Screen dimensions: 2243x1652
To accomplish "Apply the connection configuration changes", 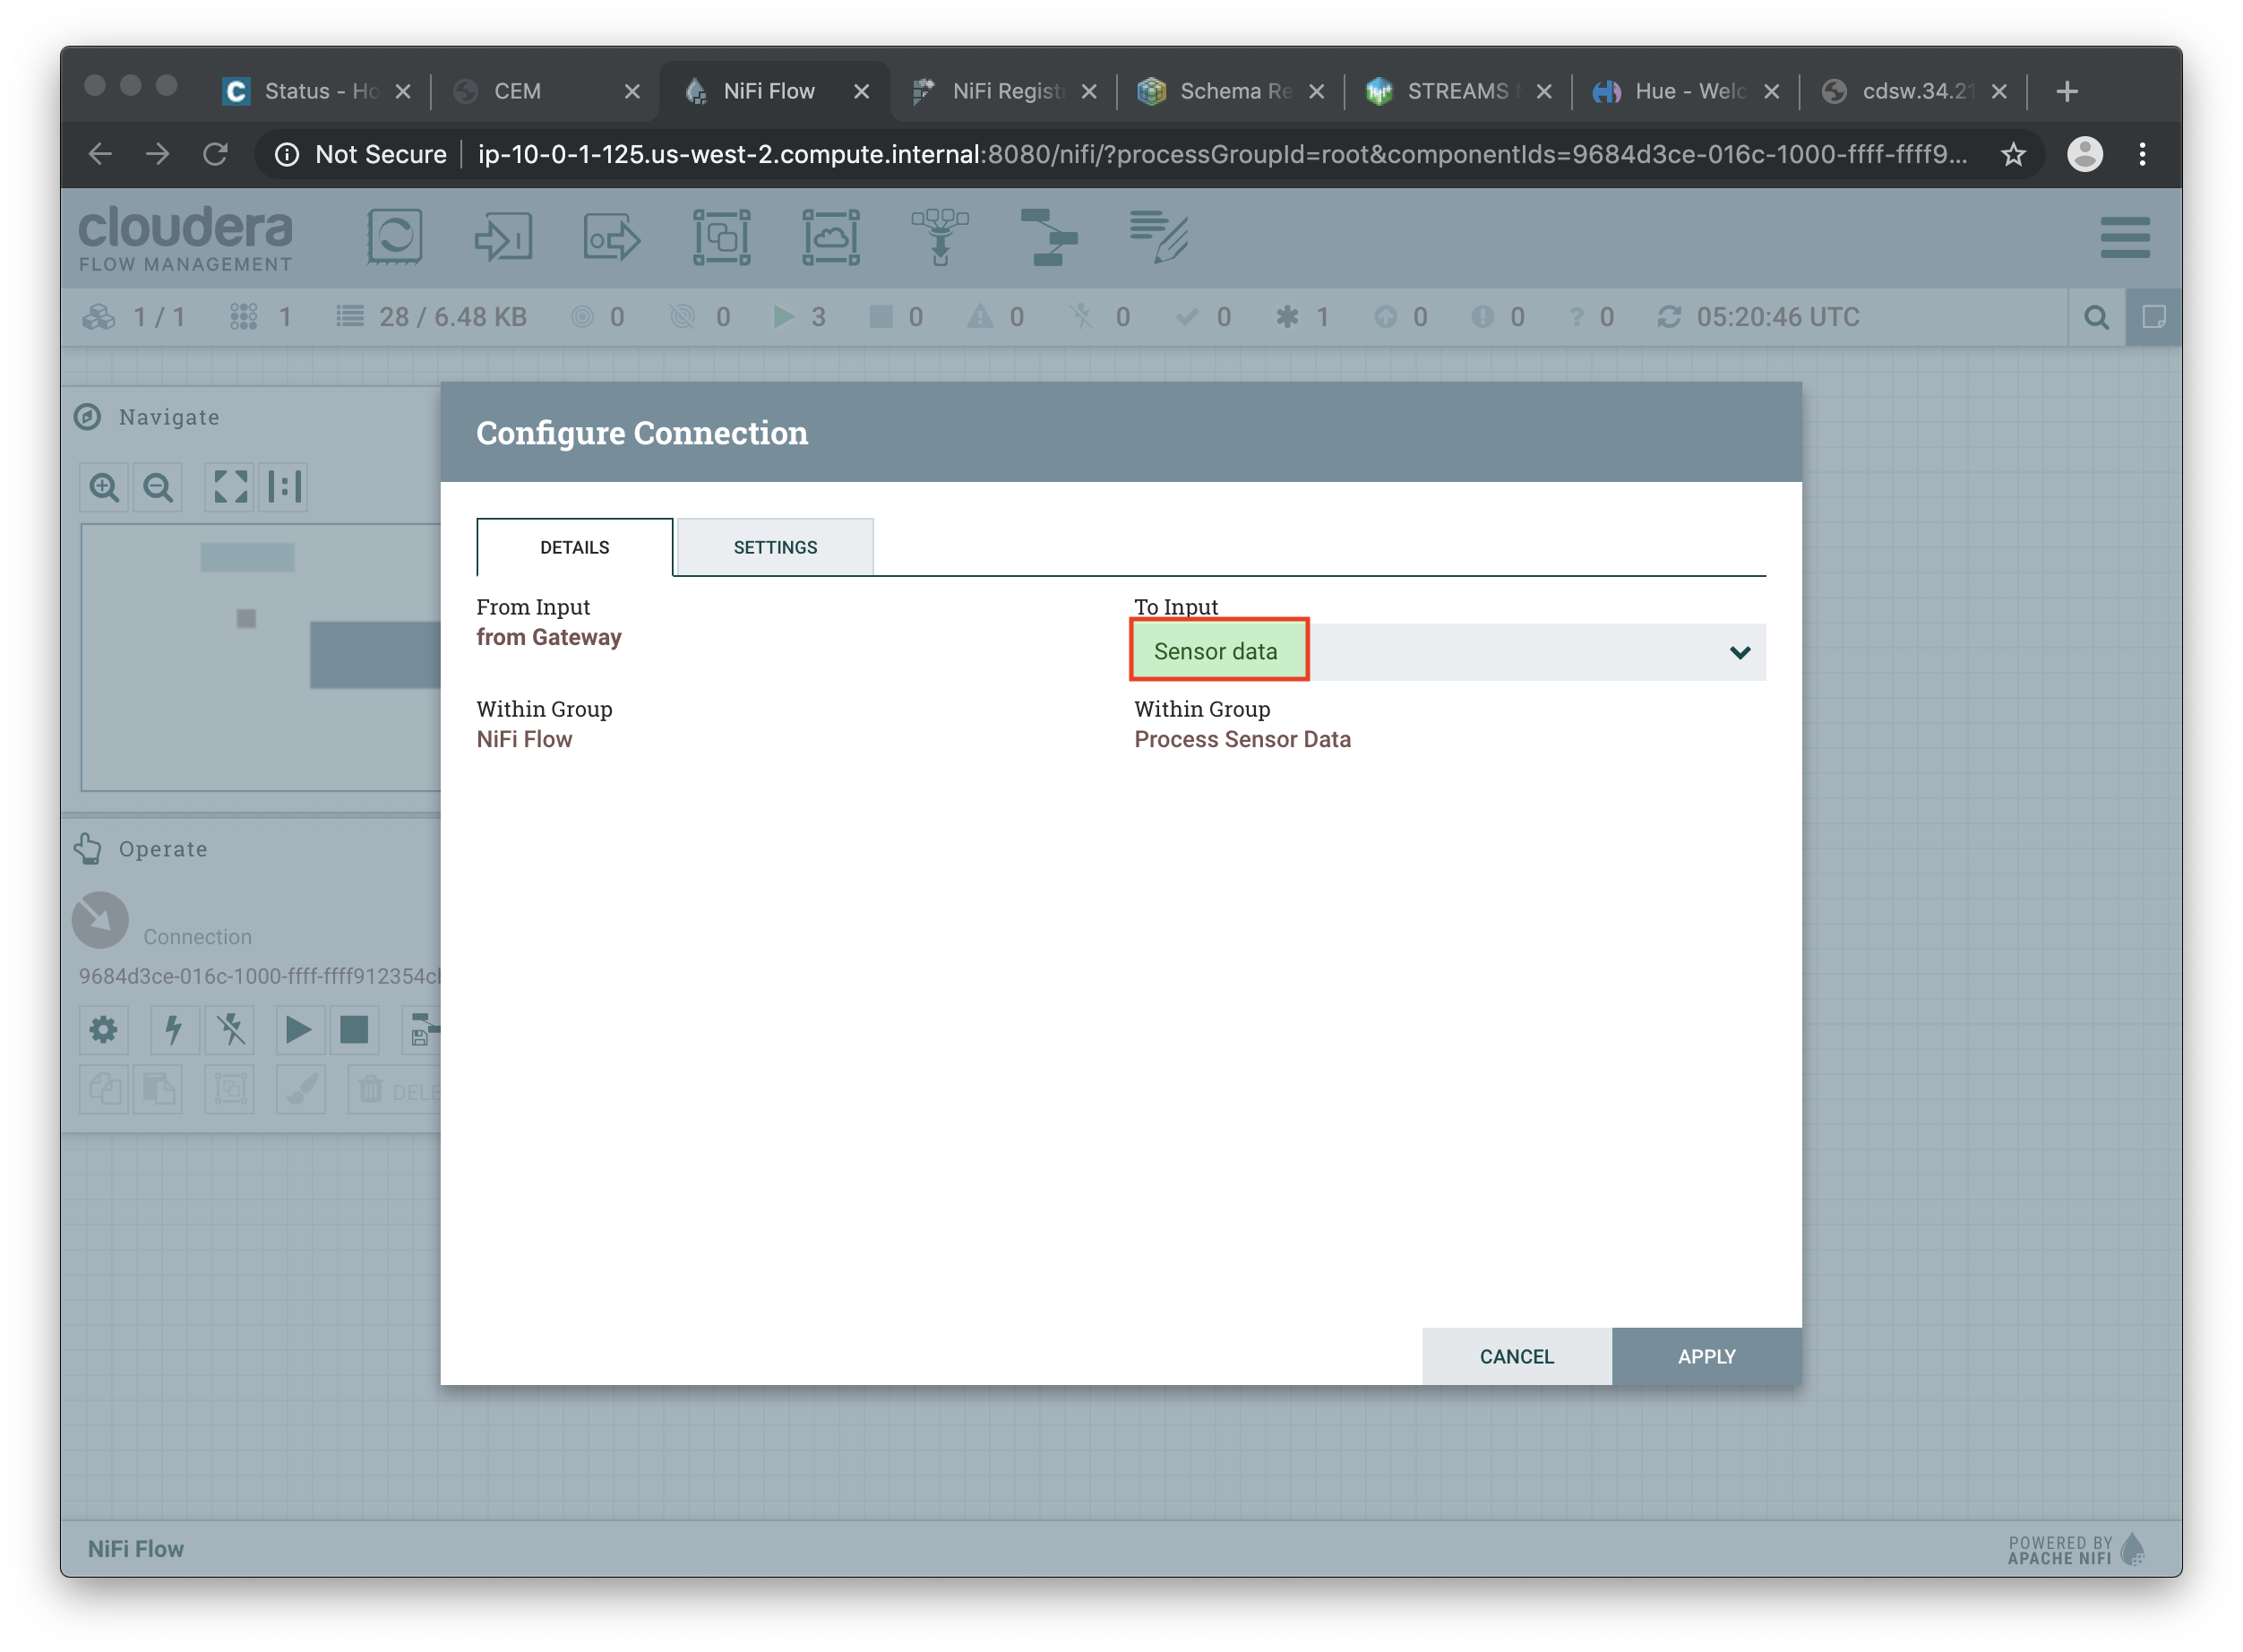I will 1705,1356.
